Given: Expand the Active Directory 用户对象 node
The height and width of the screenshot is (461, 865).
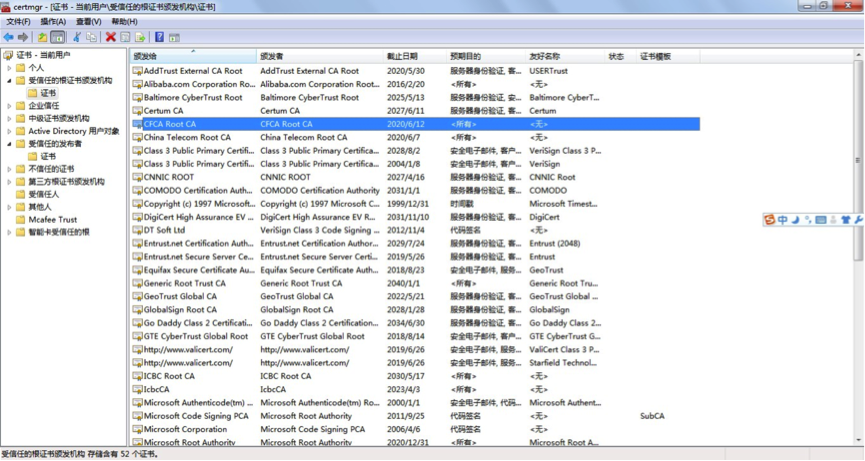Looking at the screenshot, I should [x=9, y=131].
